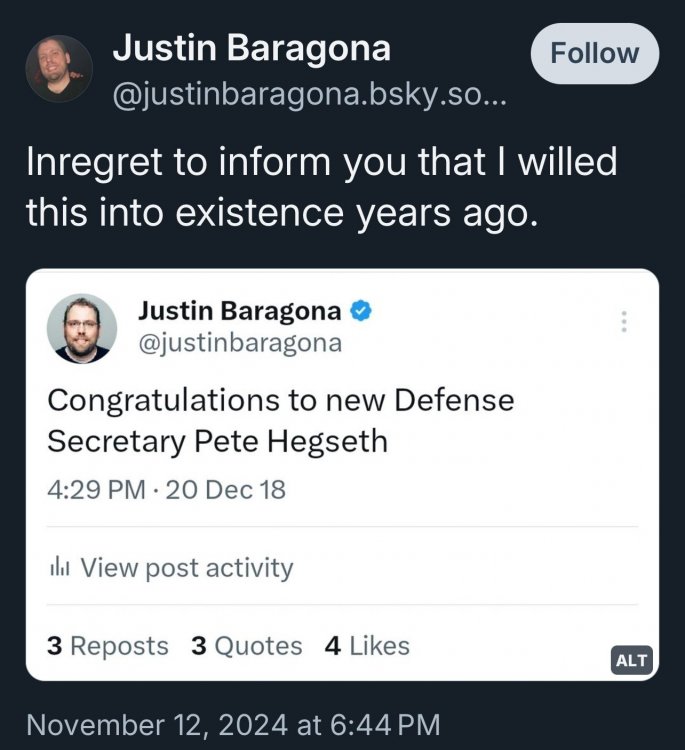This screenshot has height=750, width=685.
Task: Click the blue verified badge
Action: click(x=362, y=311)
